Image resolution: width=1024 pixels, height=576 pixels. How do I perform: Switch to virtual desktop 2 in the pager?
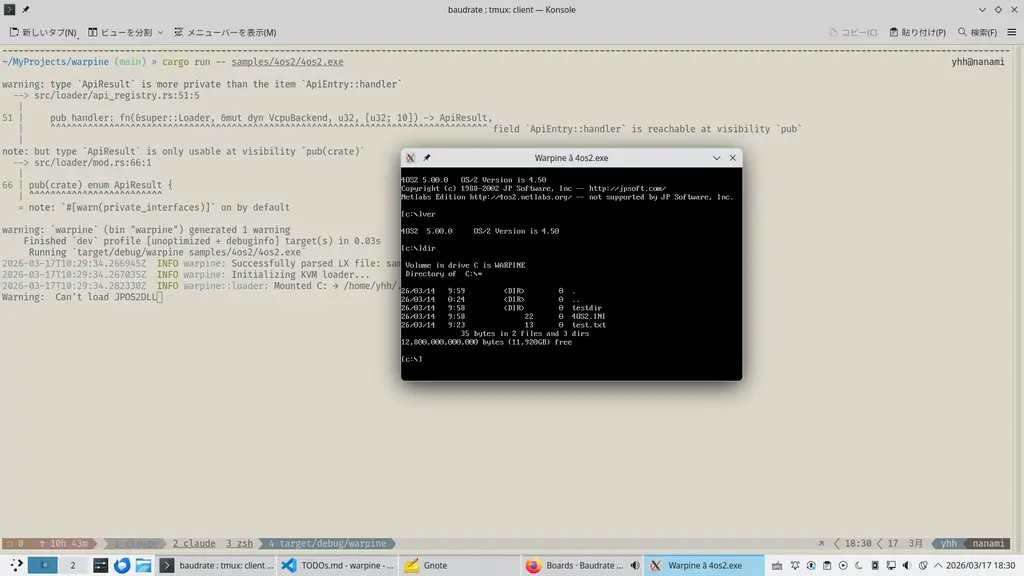[72, 565]
